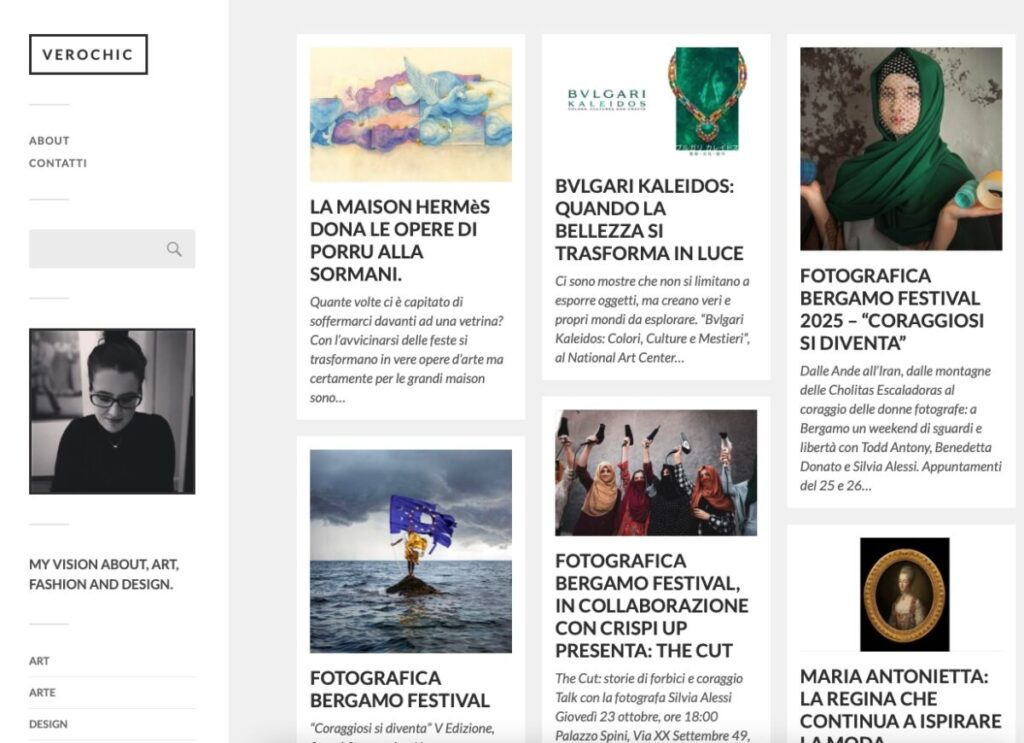Open the Crispi Up The Cut article title

[652, 606]
